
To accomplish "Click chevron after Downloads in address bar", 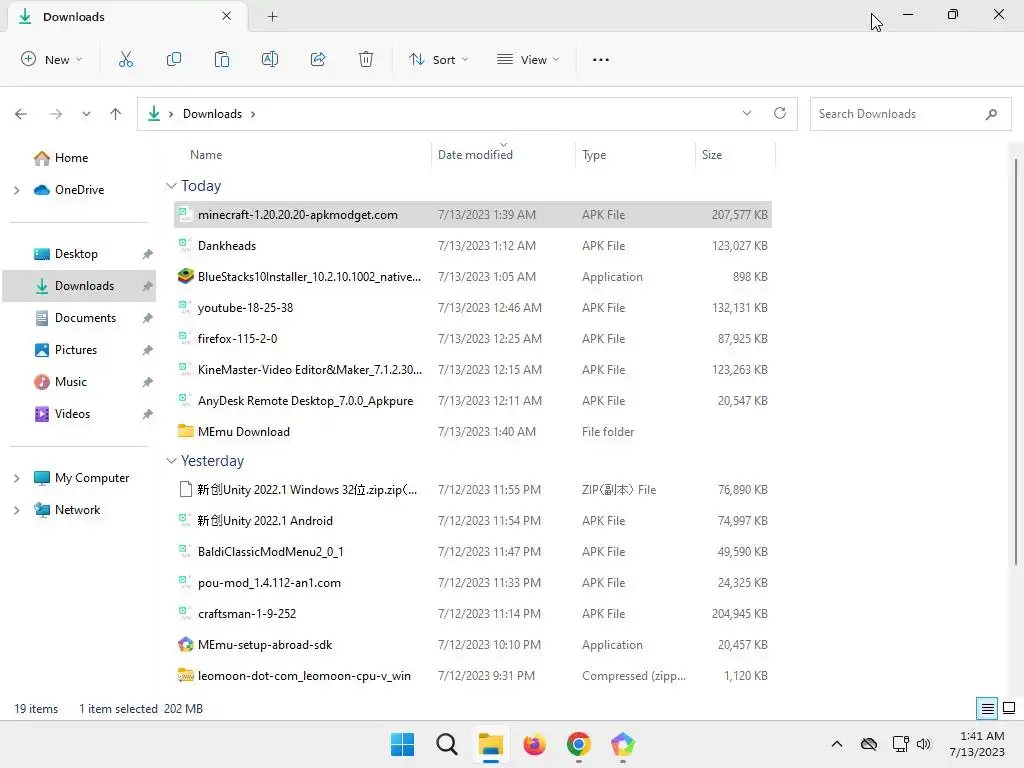I will [x=253, y=114].
